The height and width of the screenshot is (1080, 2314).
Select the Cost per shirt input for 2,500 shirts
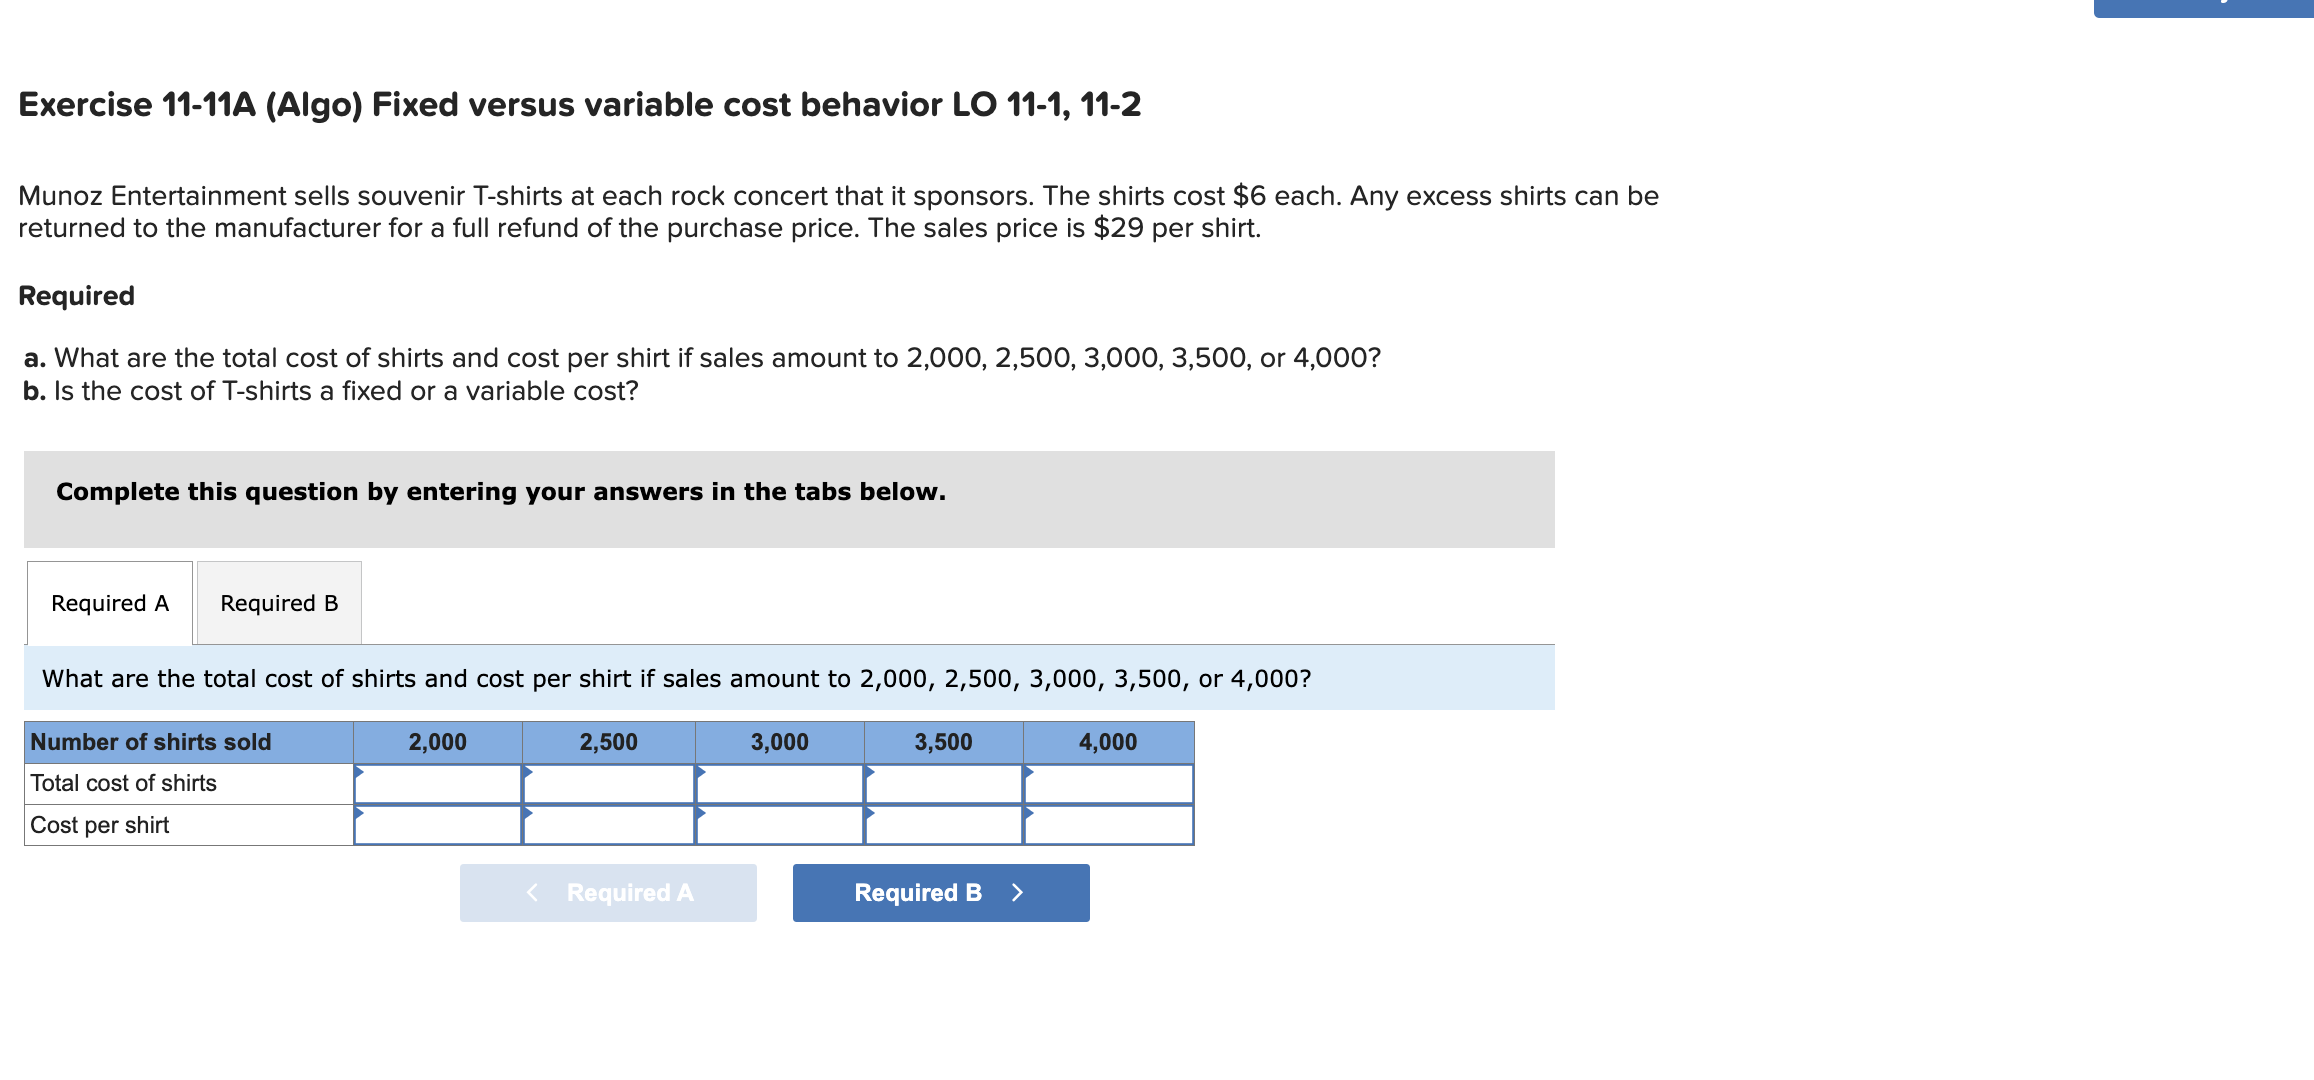(x=608, y=826)
